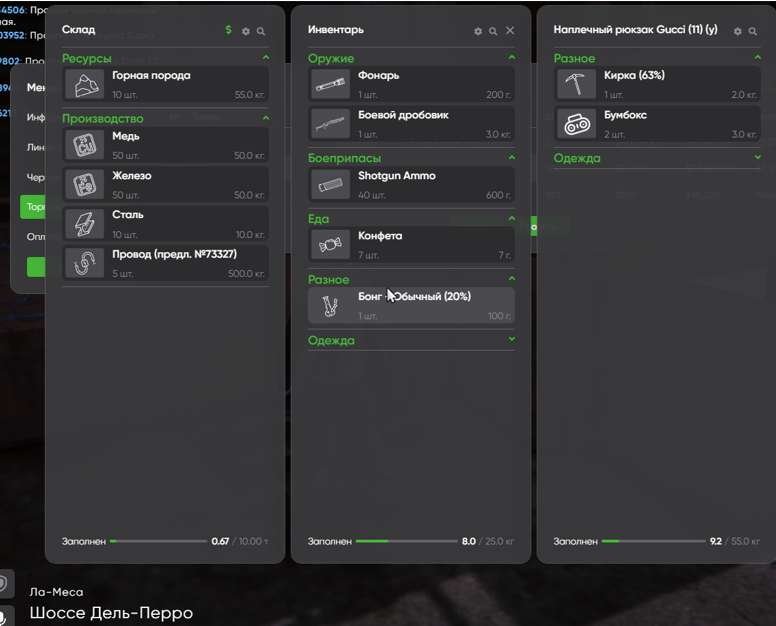
Task: Select the Сталь steel icon
Action: pyautogui.click(x=85, y=224)
